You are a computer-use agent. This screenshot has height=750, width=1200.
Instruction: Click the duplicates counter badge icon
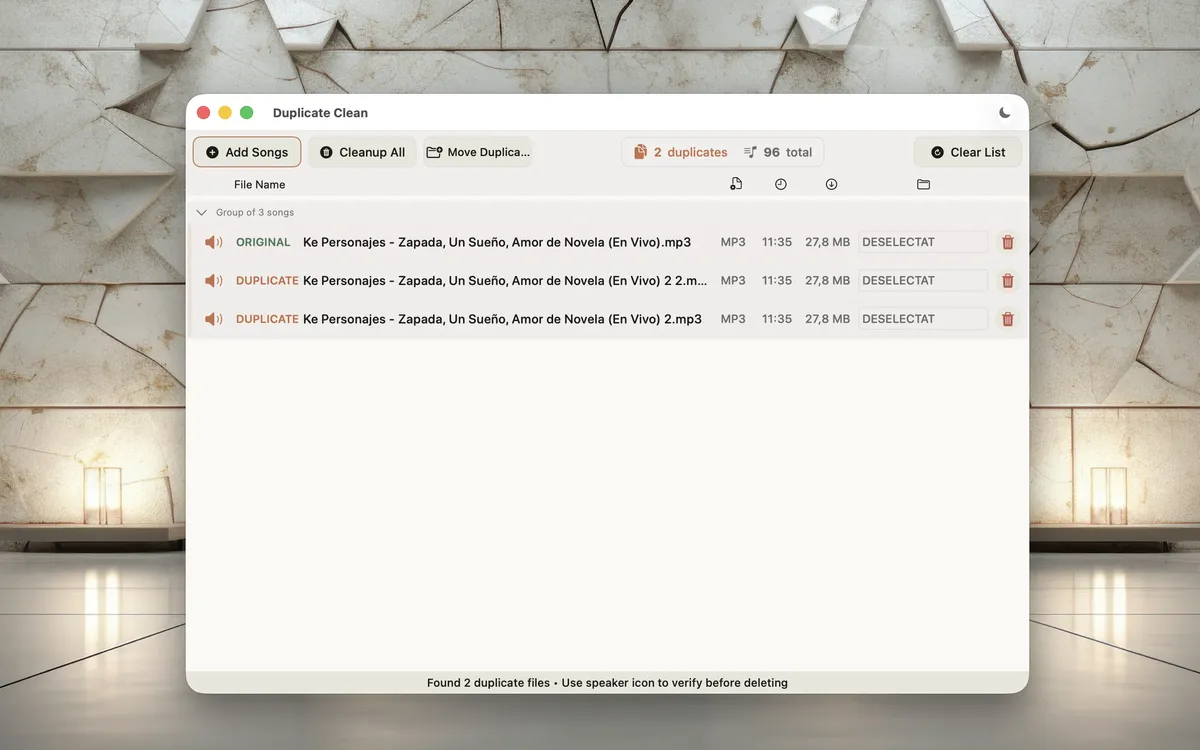(640, 151)
